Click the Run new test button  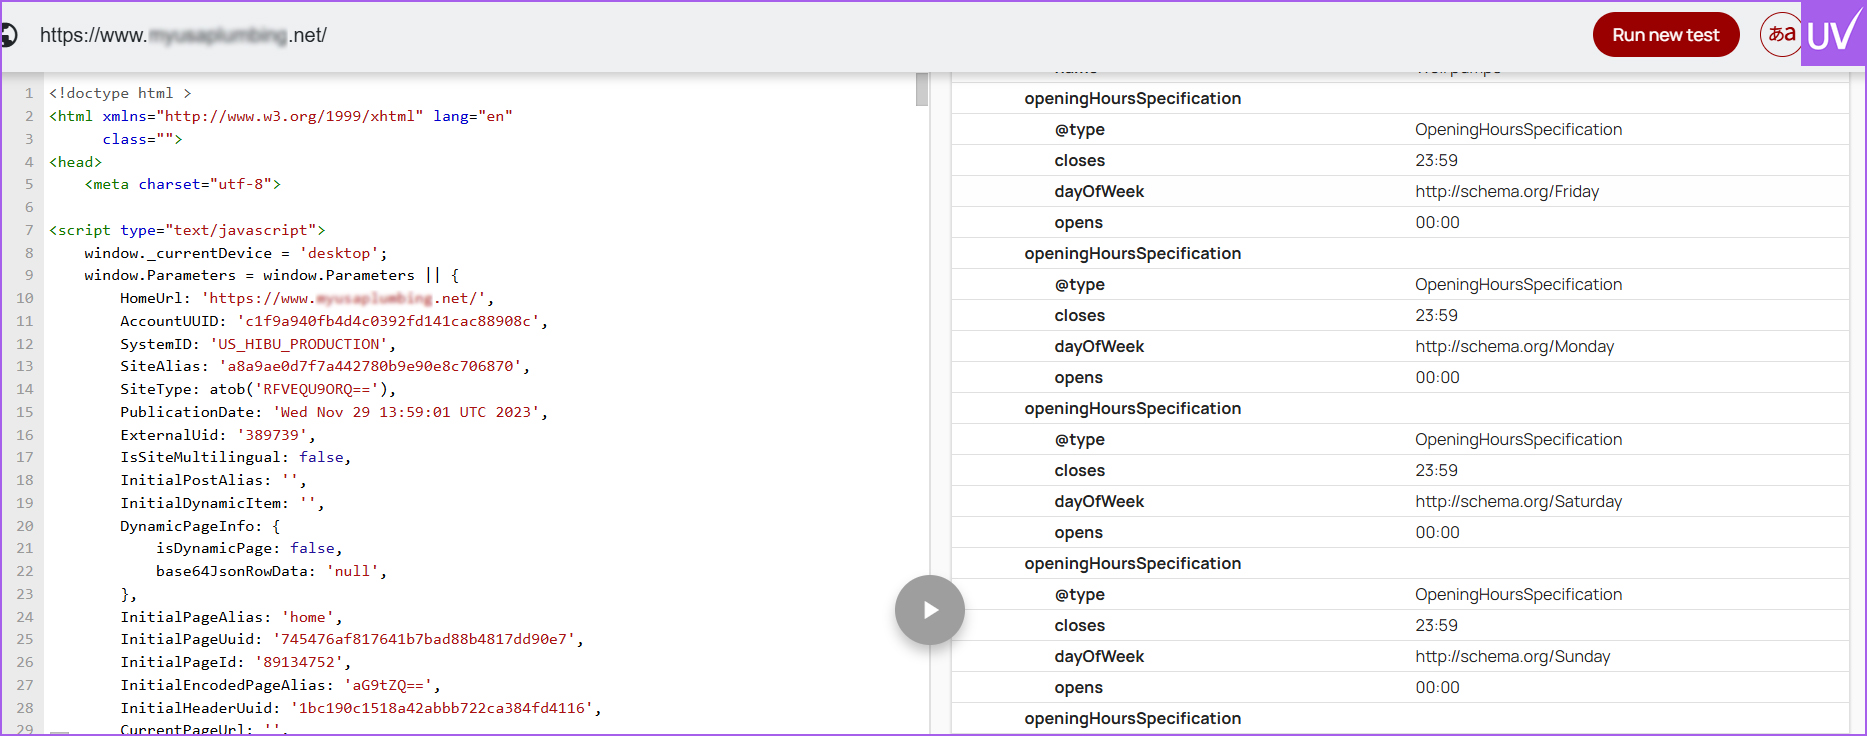1665,35
